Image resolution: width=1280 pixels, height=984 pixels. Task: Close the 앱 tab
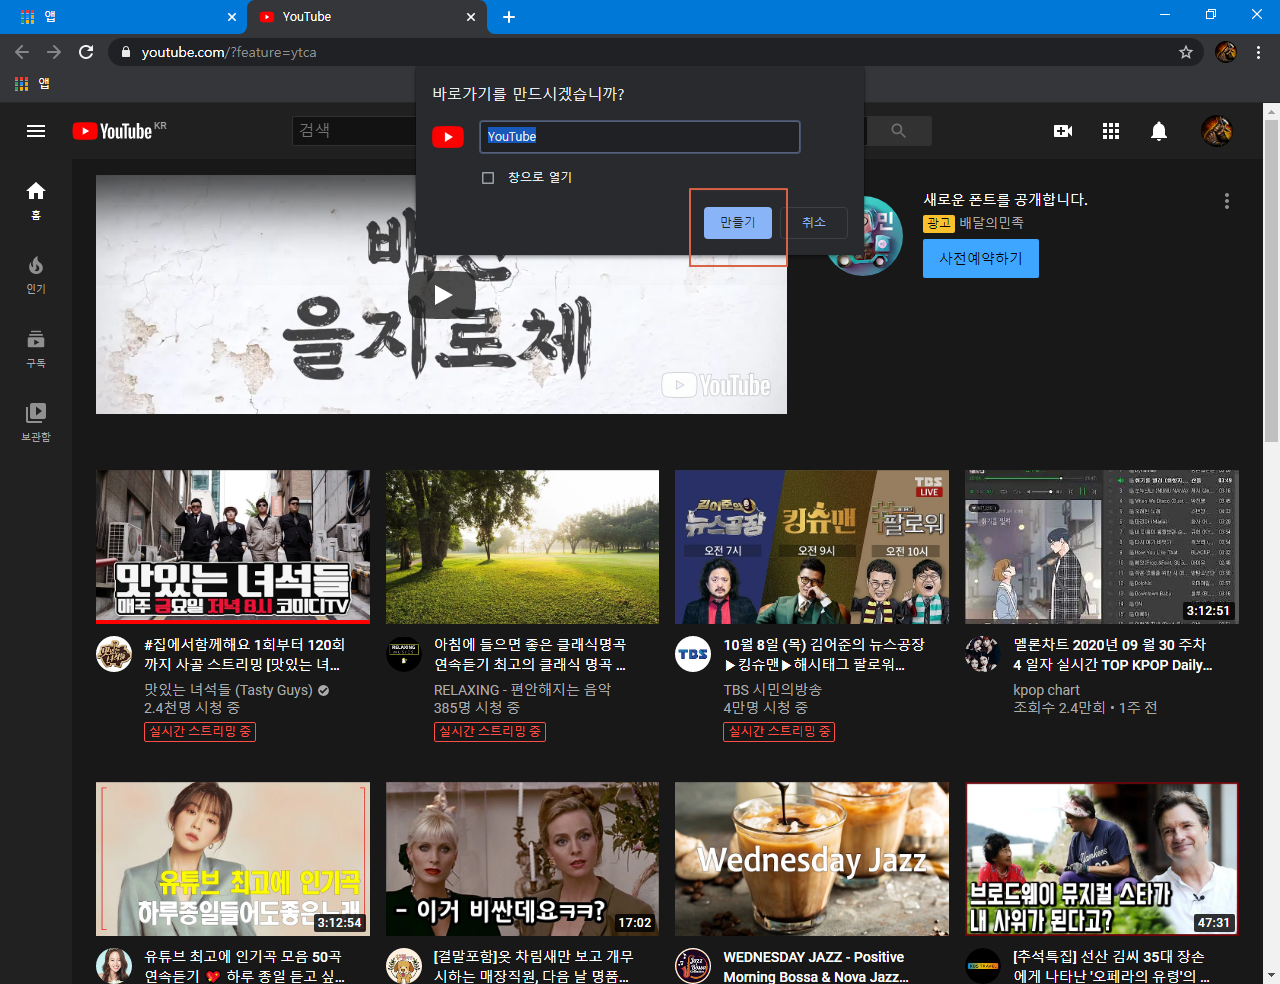tap(232, 17)
